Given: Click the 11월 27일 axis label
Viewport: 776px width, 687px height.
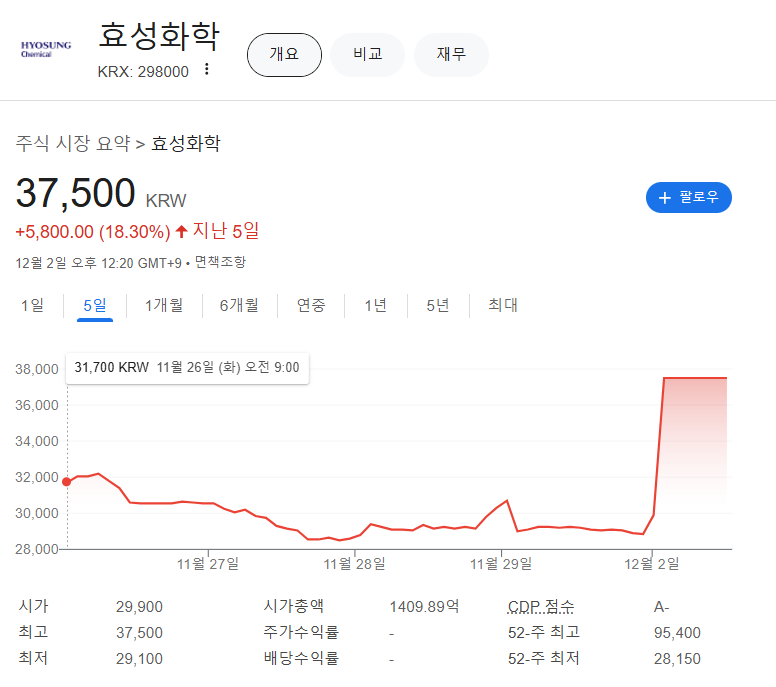Looking at the screenshot, I should [x=208, y=564].
